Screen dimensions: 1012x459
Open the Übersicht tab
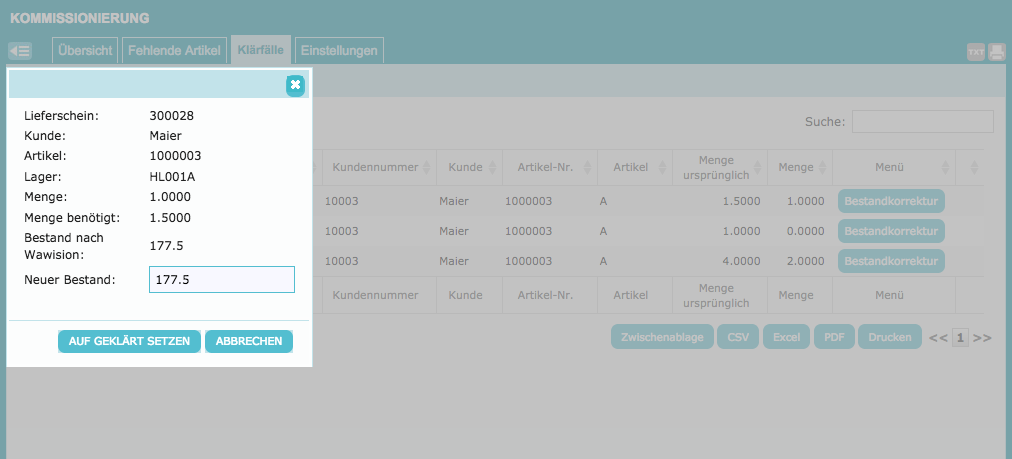click(x=85, y=50)
